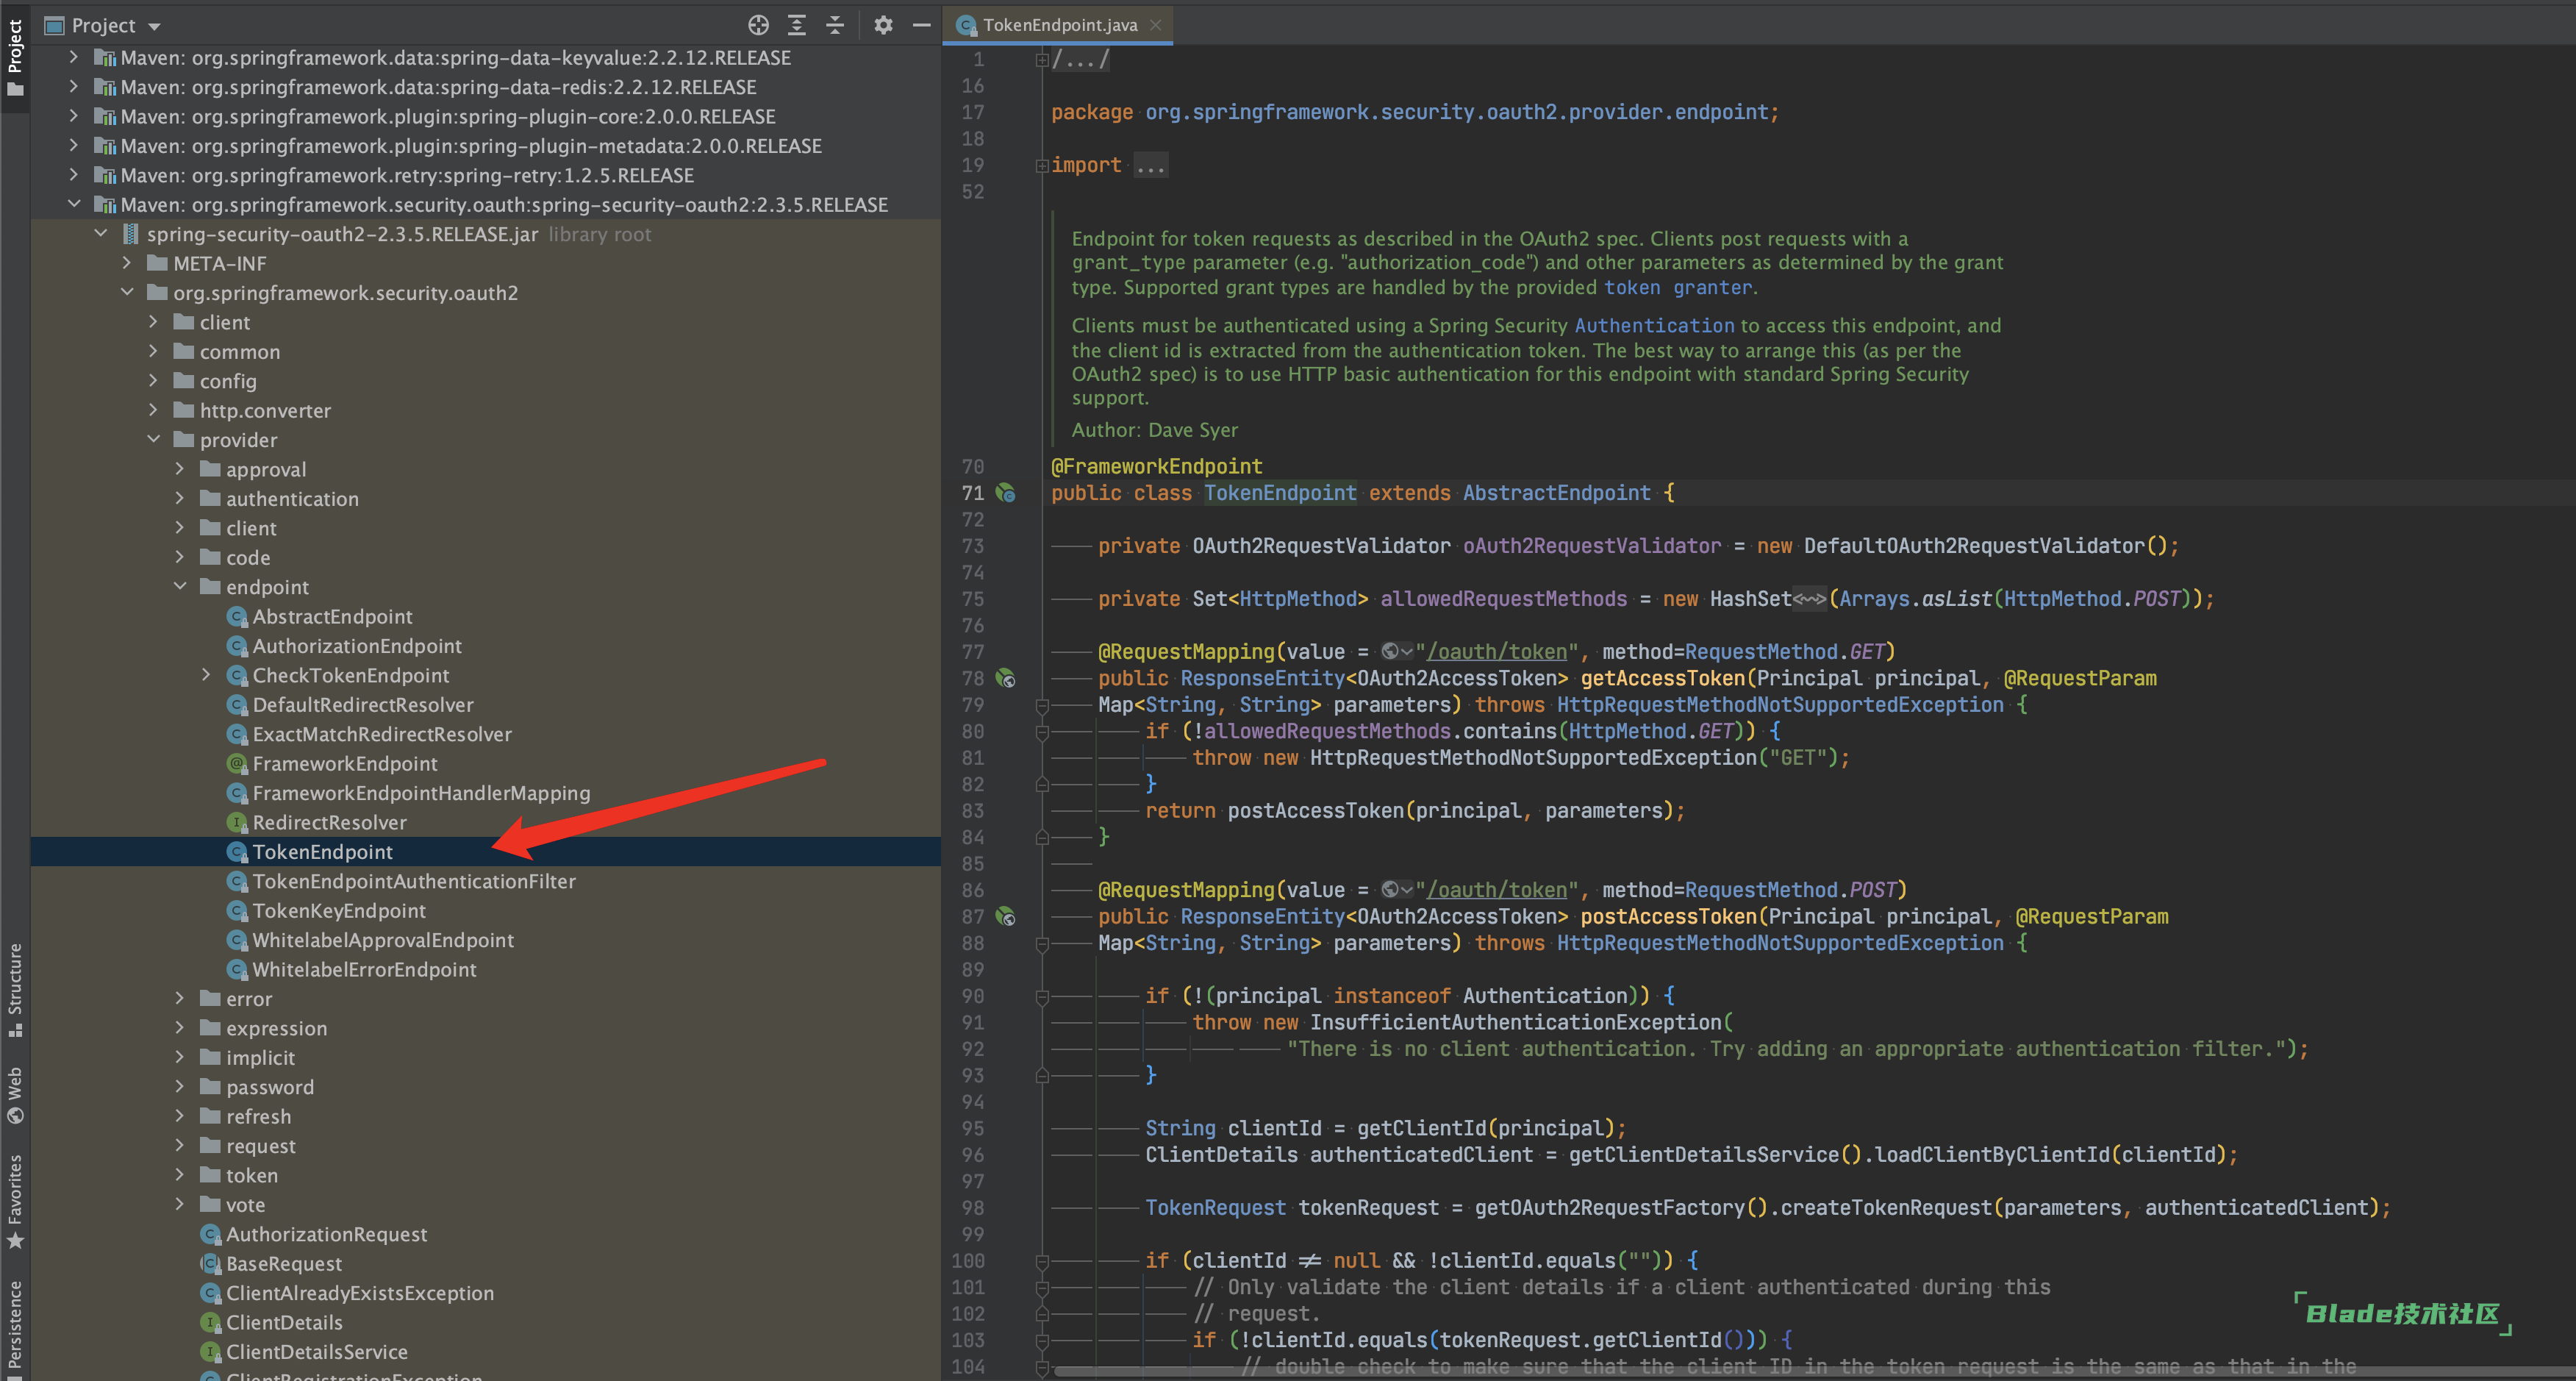
Task: Expand the approval package
Action: click(x=180, y=469)
